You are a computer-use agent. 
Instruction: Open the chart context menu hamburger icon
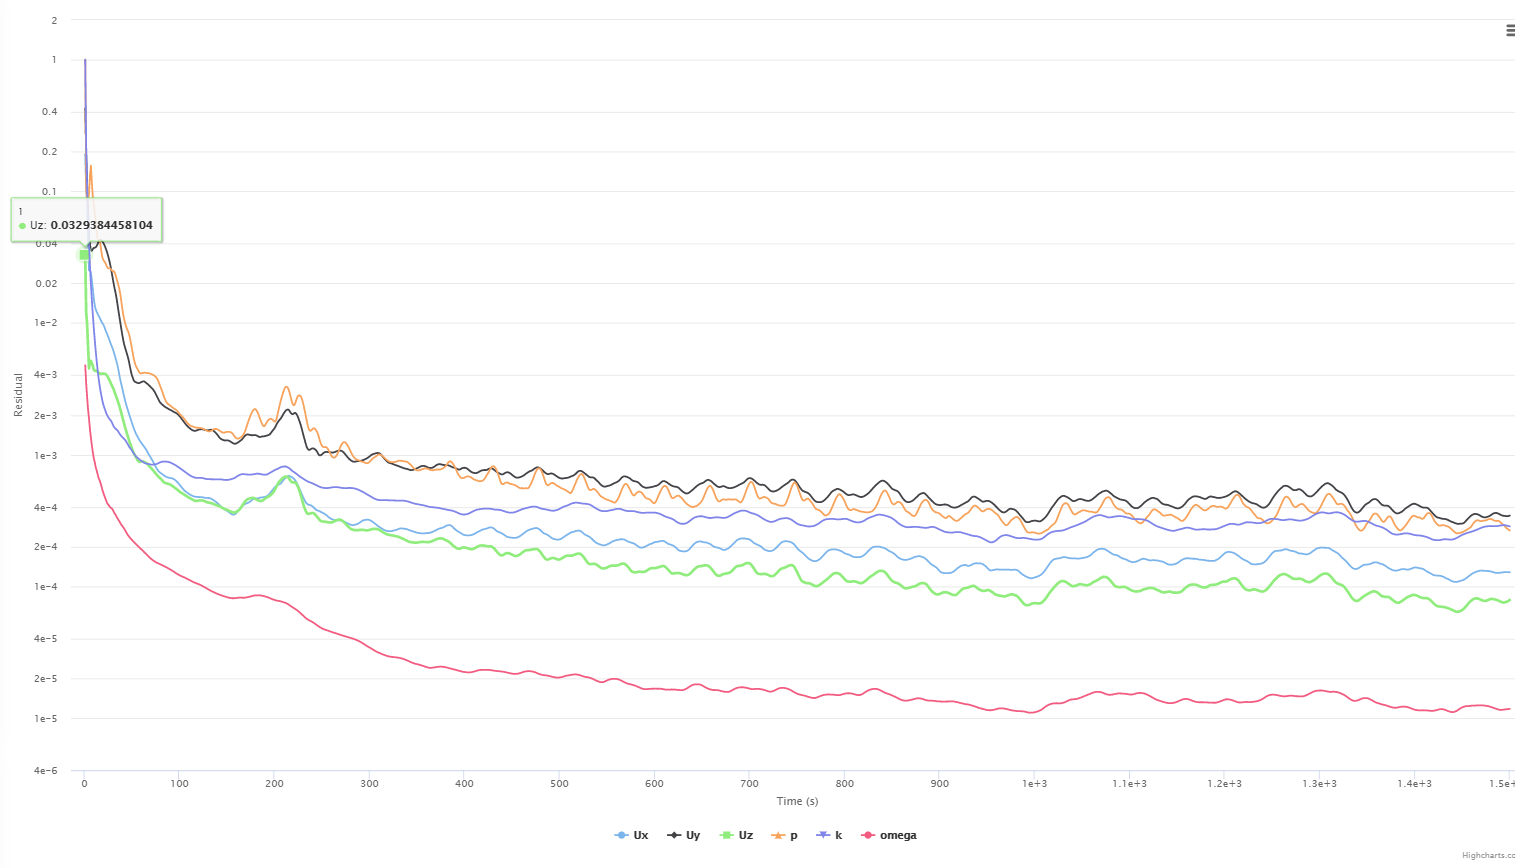click(x=1509, y=31)
